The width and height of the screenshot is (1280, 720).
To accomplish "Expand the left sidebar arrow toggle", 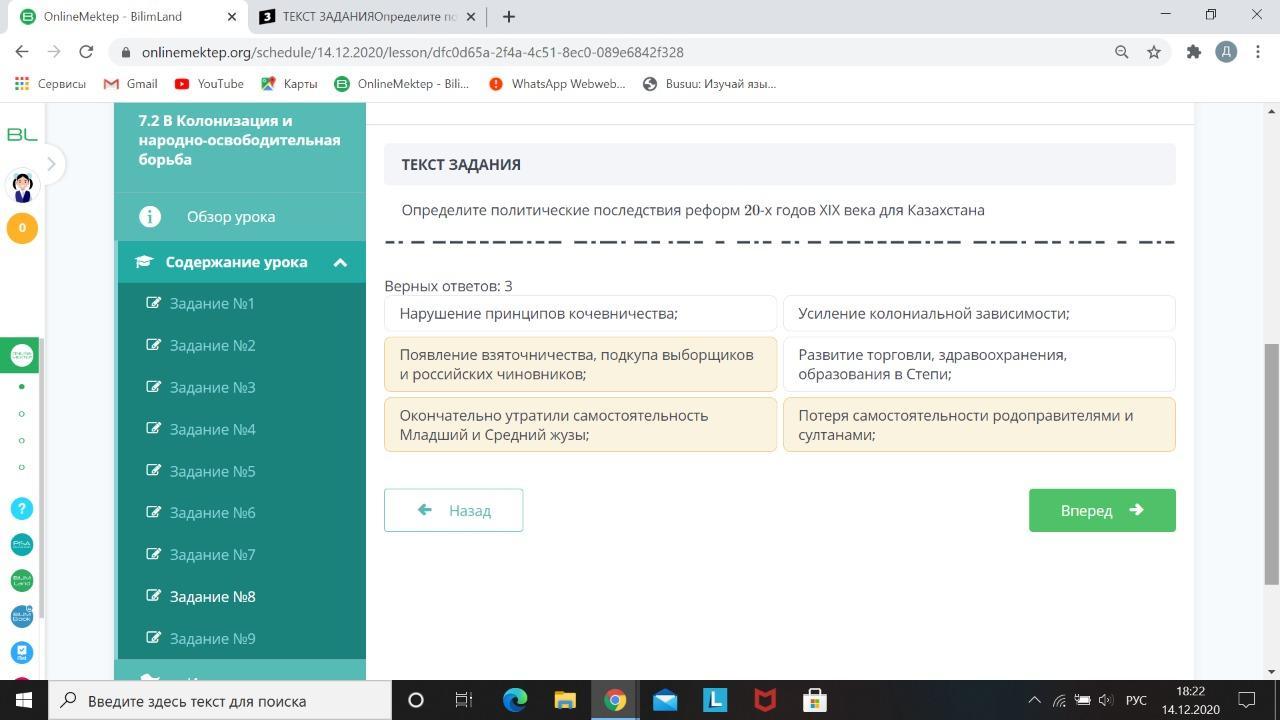I will 51,164.
